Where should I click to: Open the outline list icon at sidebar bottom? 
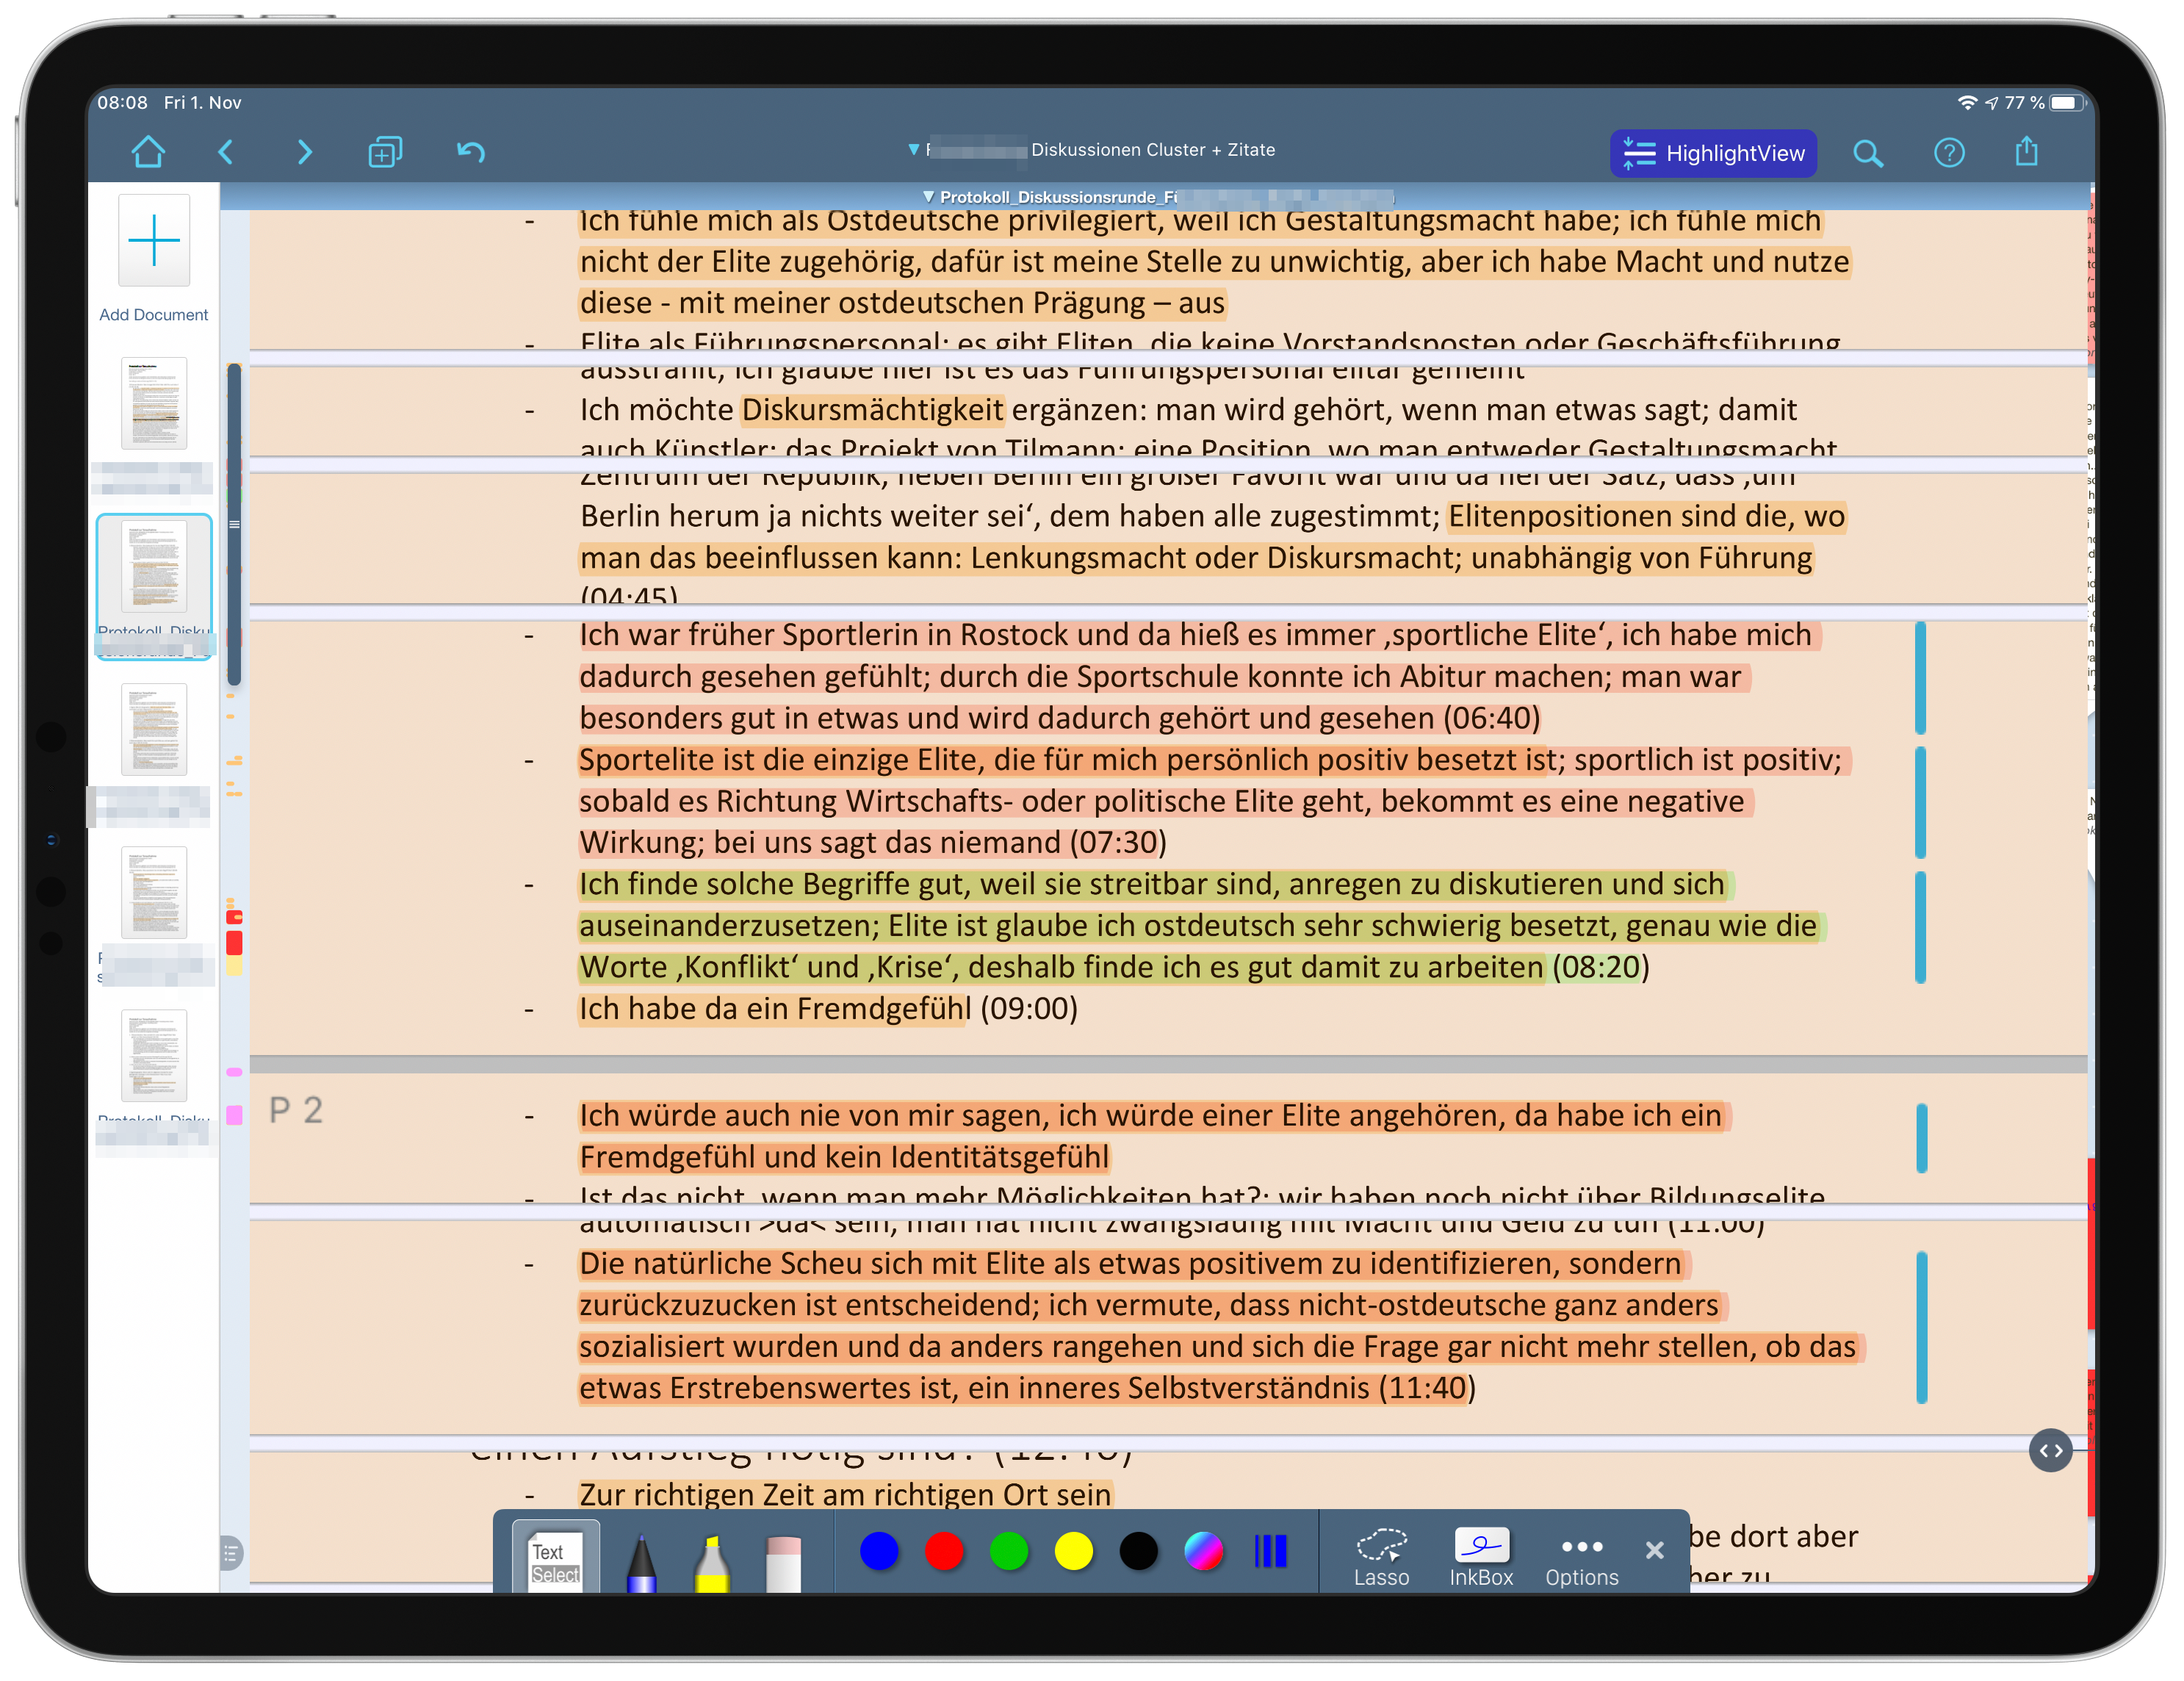231,1554
